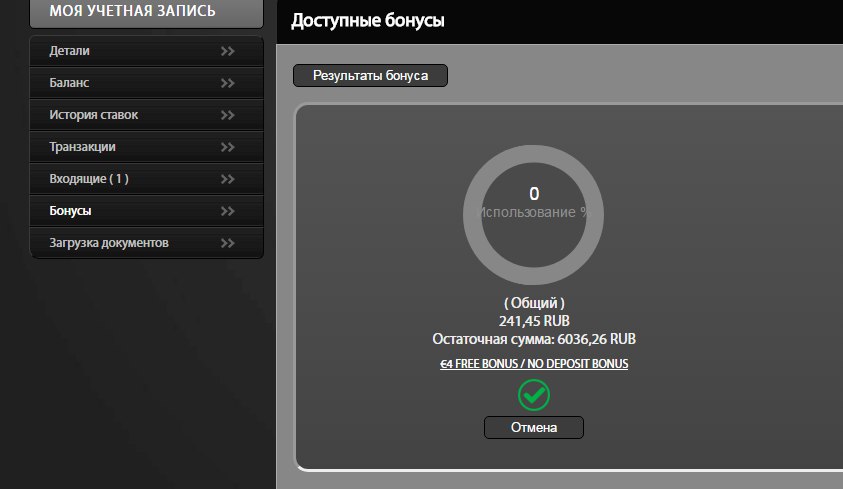Click the circular usage percent progress ring

[x=533, y=215]
